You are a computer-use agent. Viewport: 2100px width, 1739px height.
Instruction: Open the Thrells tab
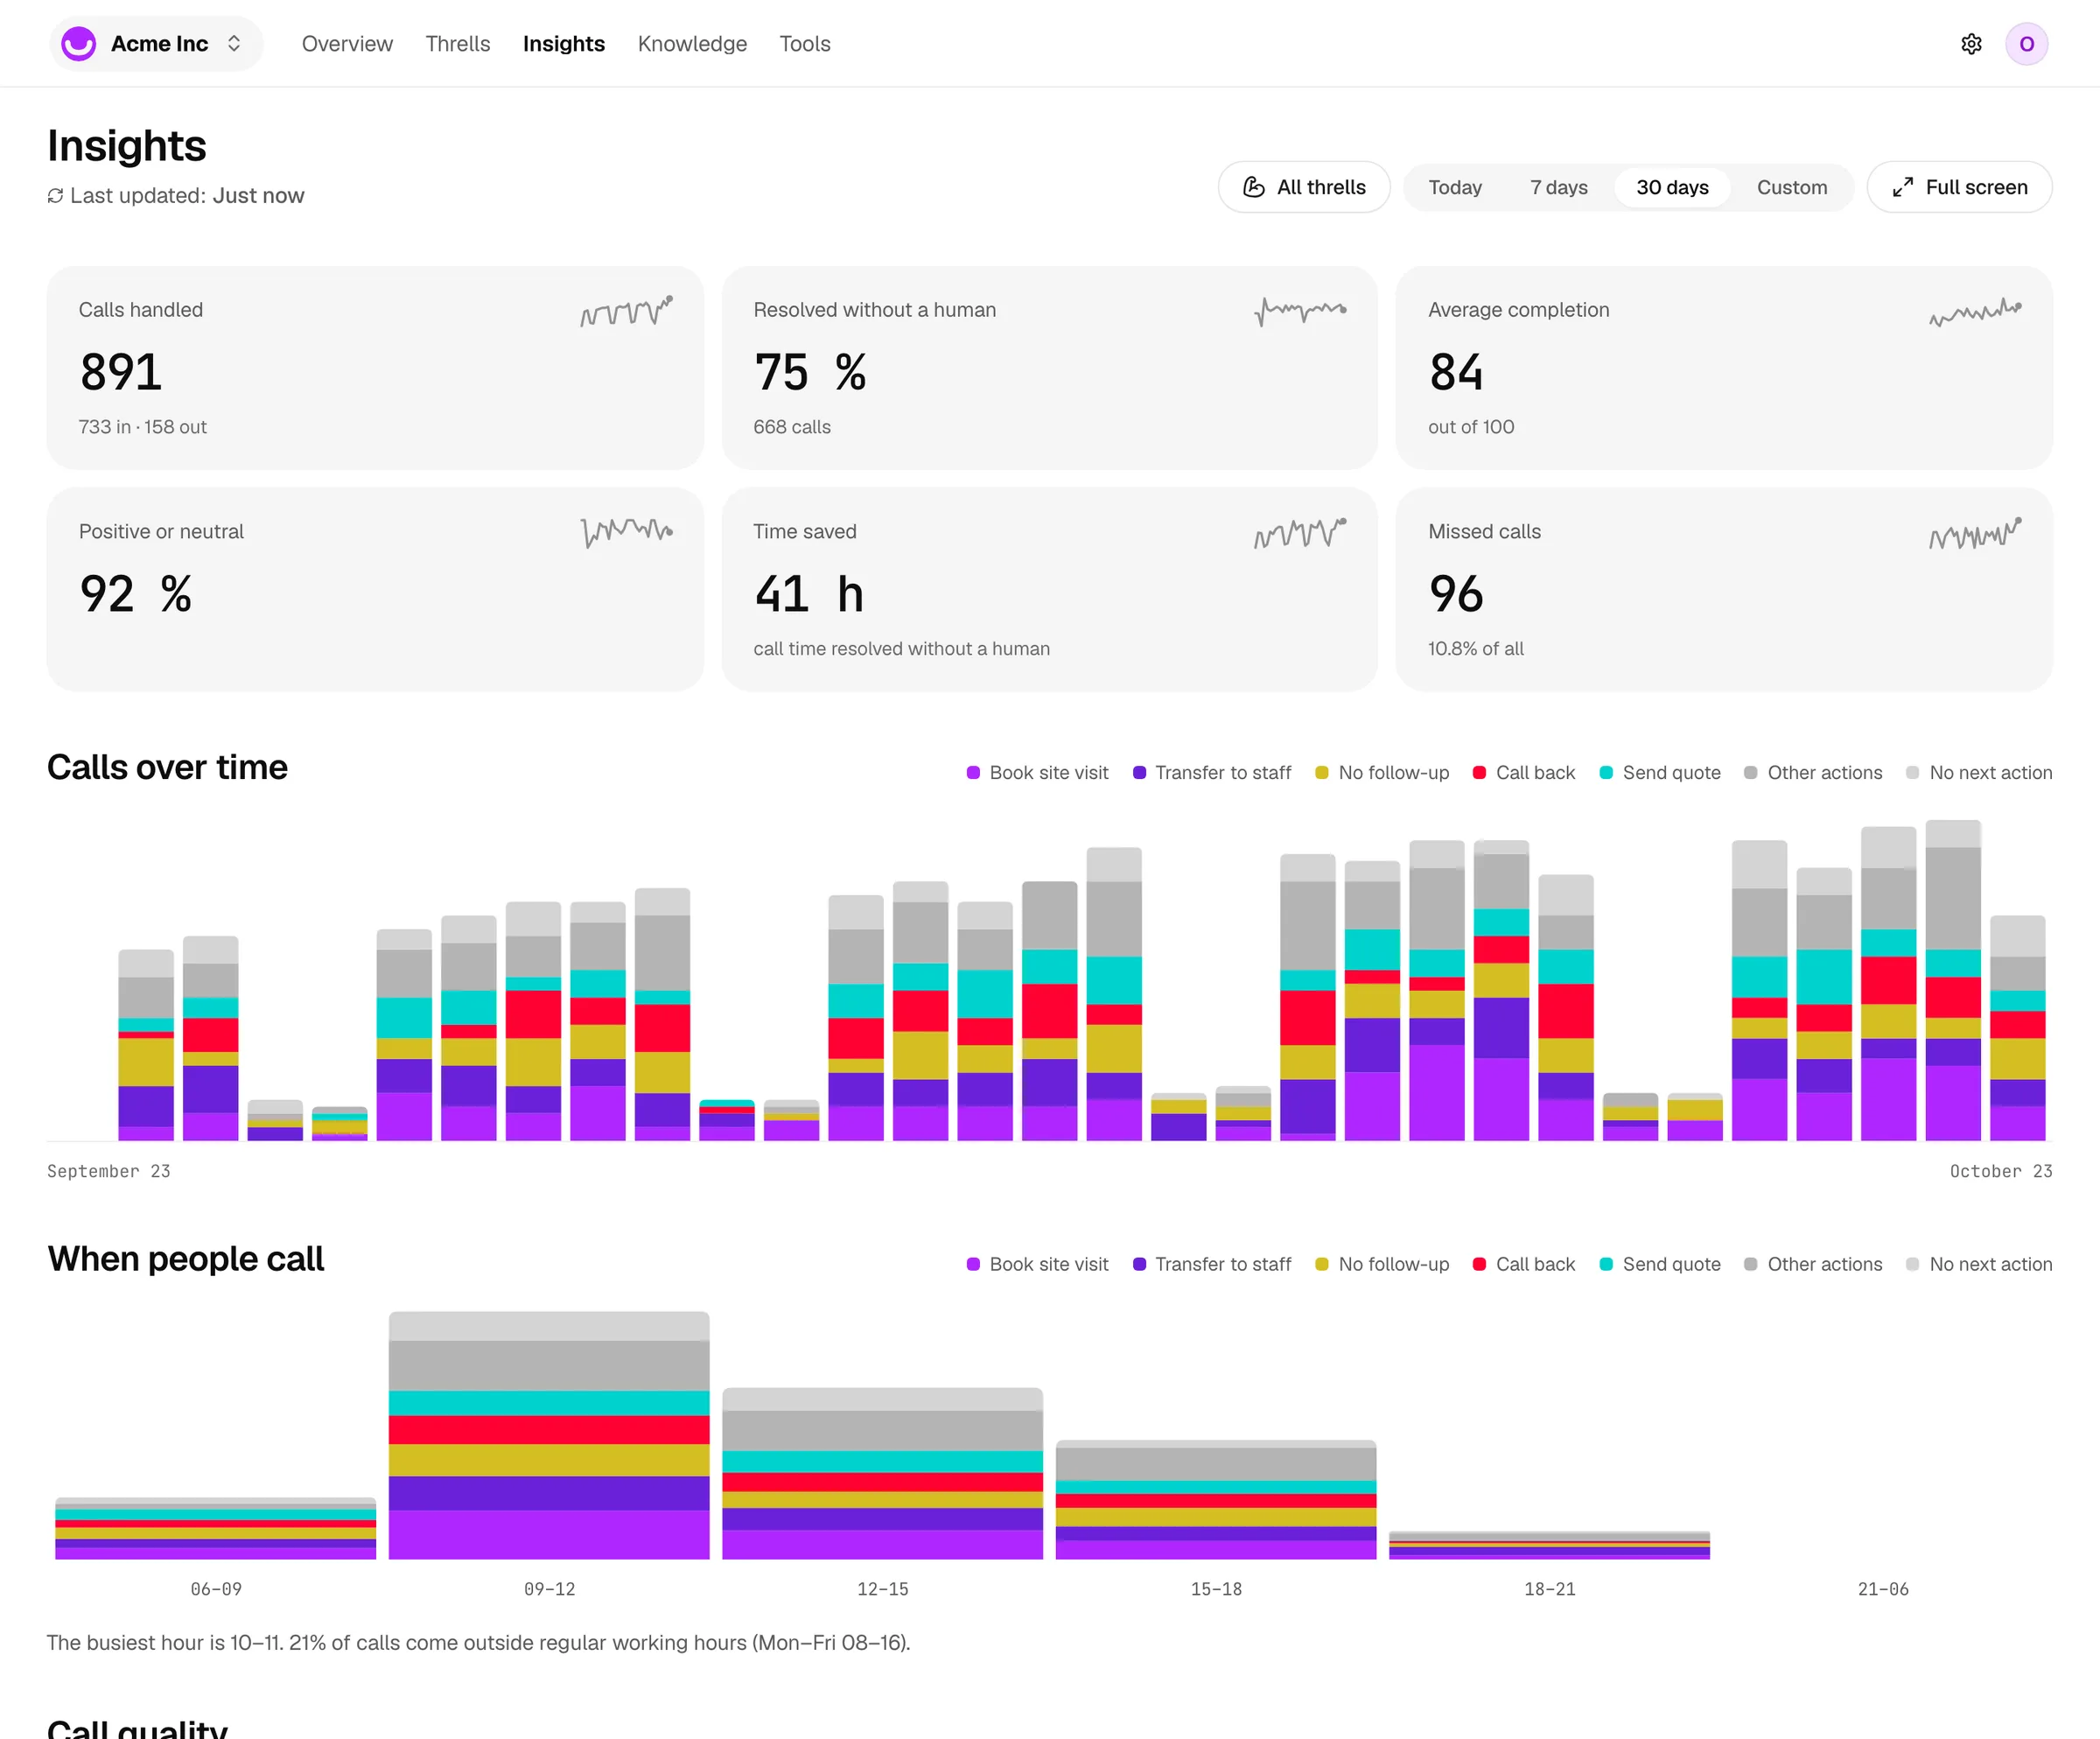458,44
